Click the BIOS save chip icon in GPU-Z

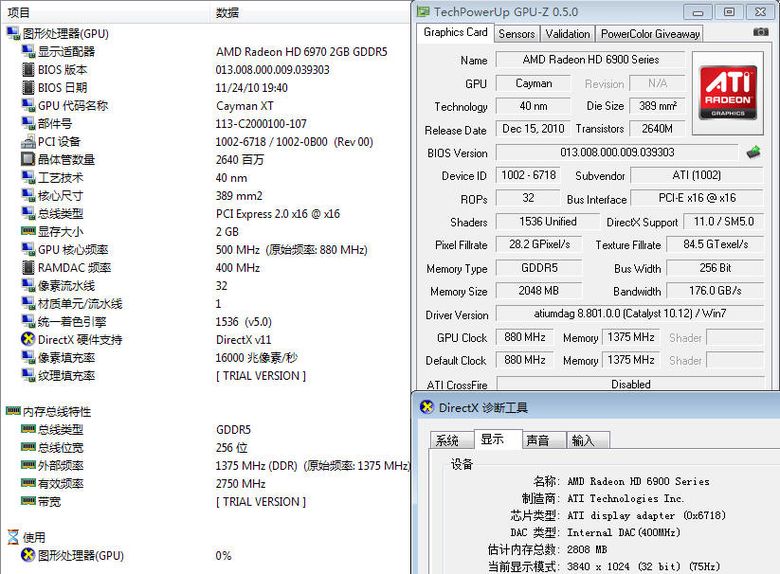(x=754, y=152)
